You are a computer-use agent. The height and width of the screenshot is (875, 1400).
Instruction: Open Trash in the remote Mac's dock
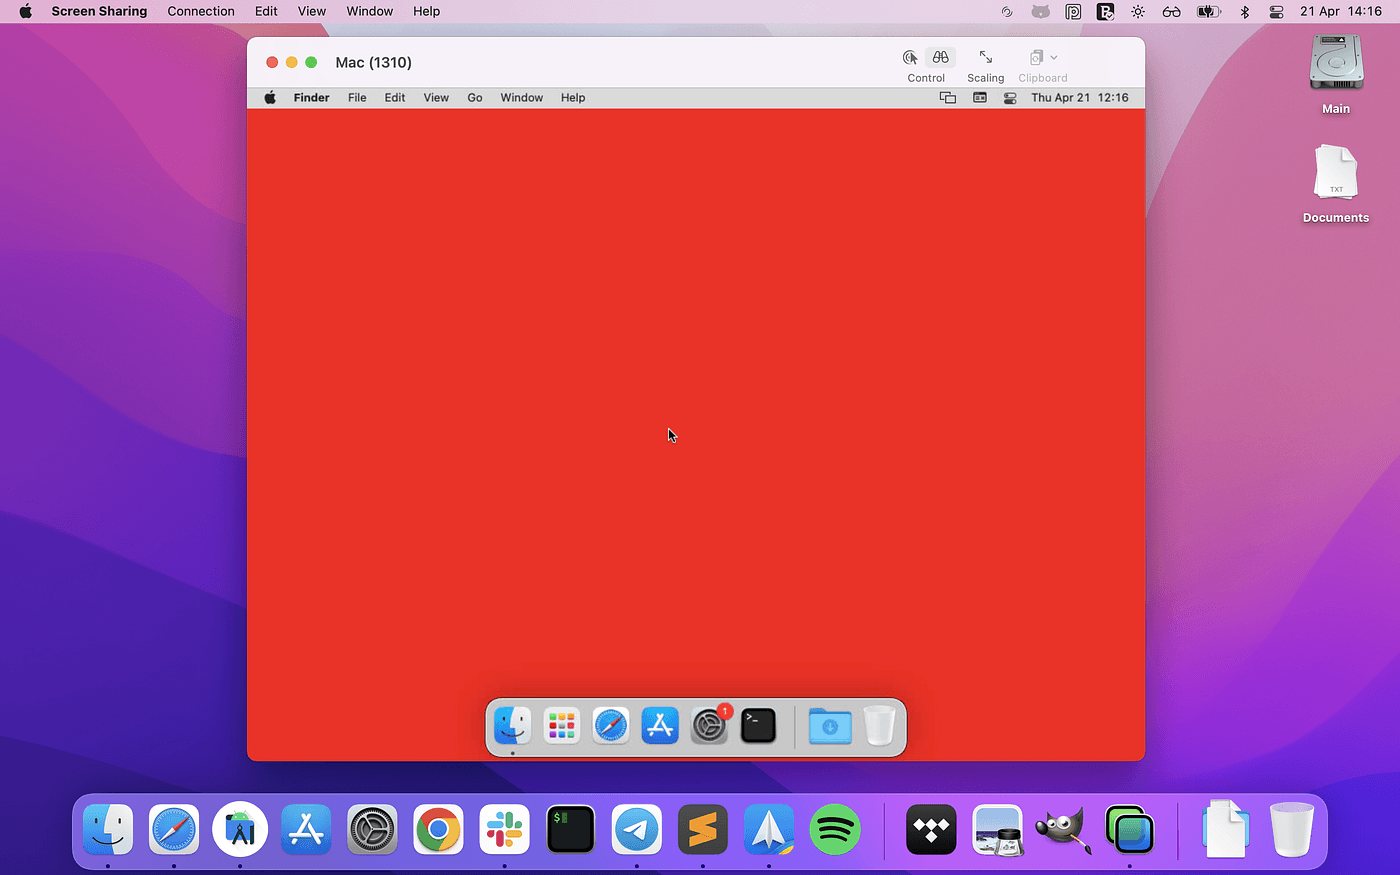click(x=879, y=726)
